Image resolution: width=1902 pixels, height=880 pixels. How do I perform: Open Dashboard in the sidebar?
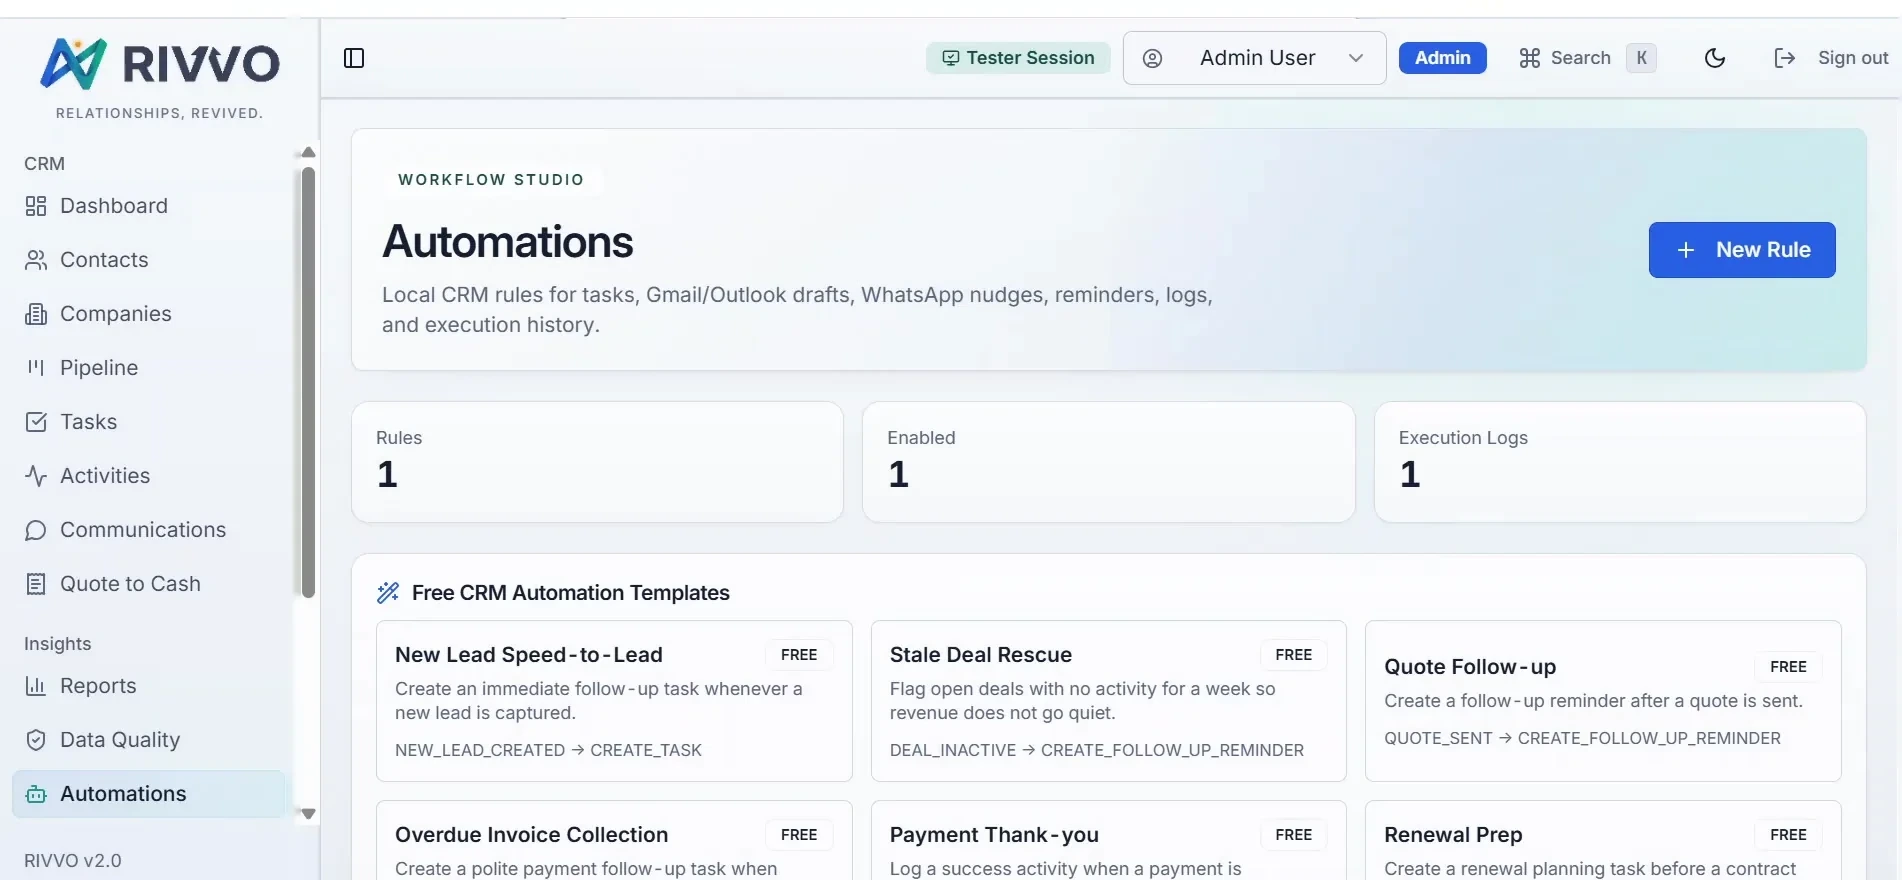[150, 206]
